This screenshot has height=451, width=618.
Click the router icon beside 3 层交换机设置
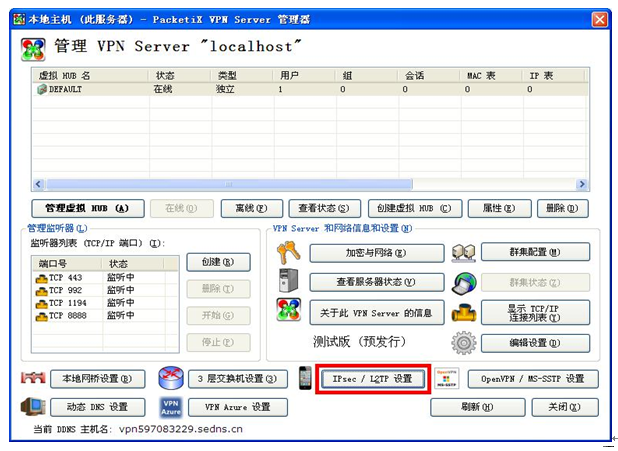tap(171, 378)
